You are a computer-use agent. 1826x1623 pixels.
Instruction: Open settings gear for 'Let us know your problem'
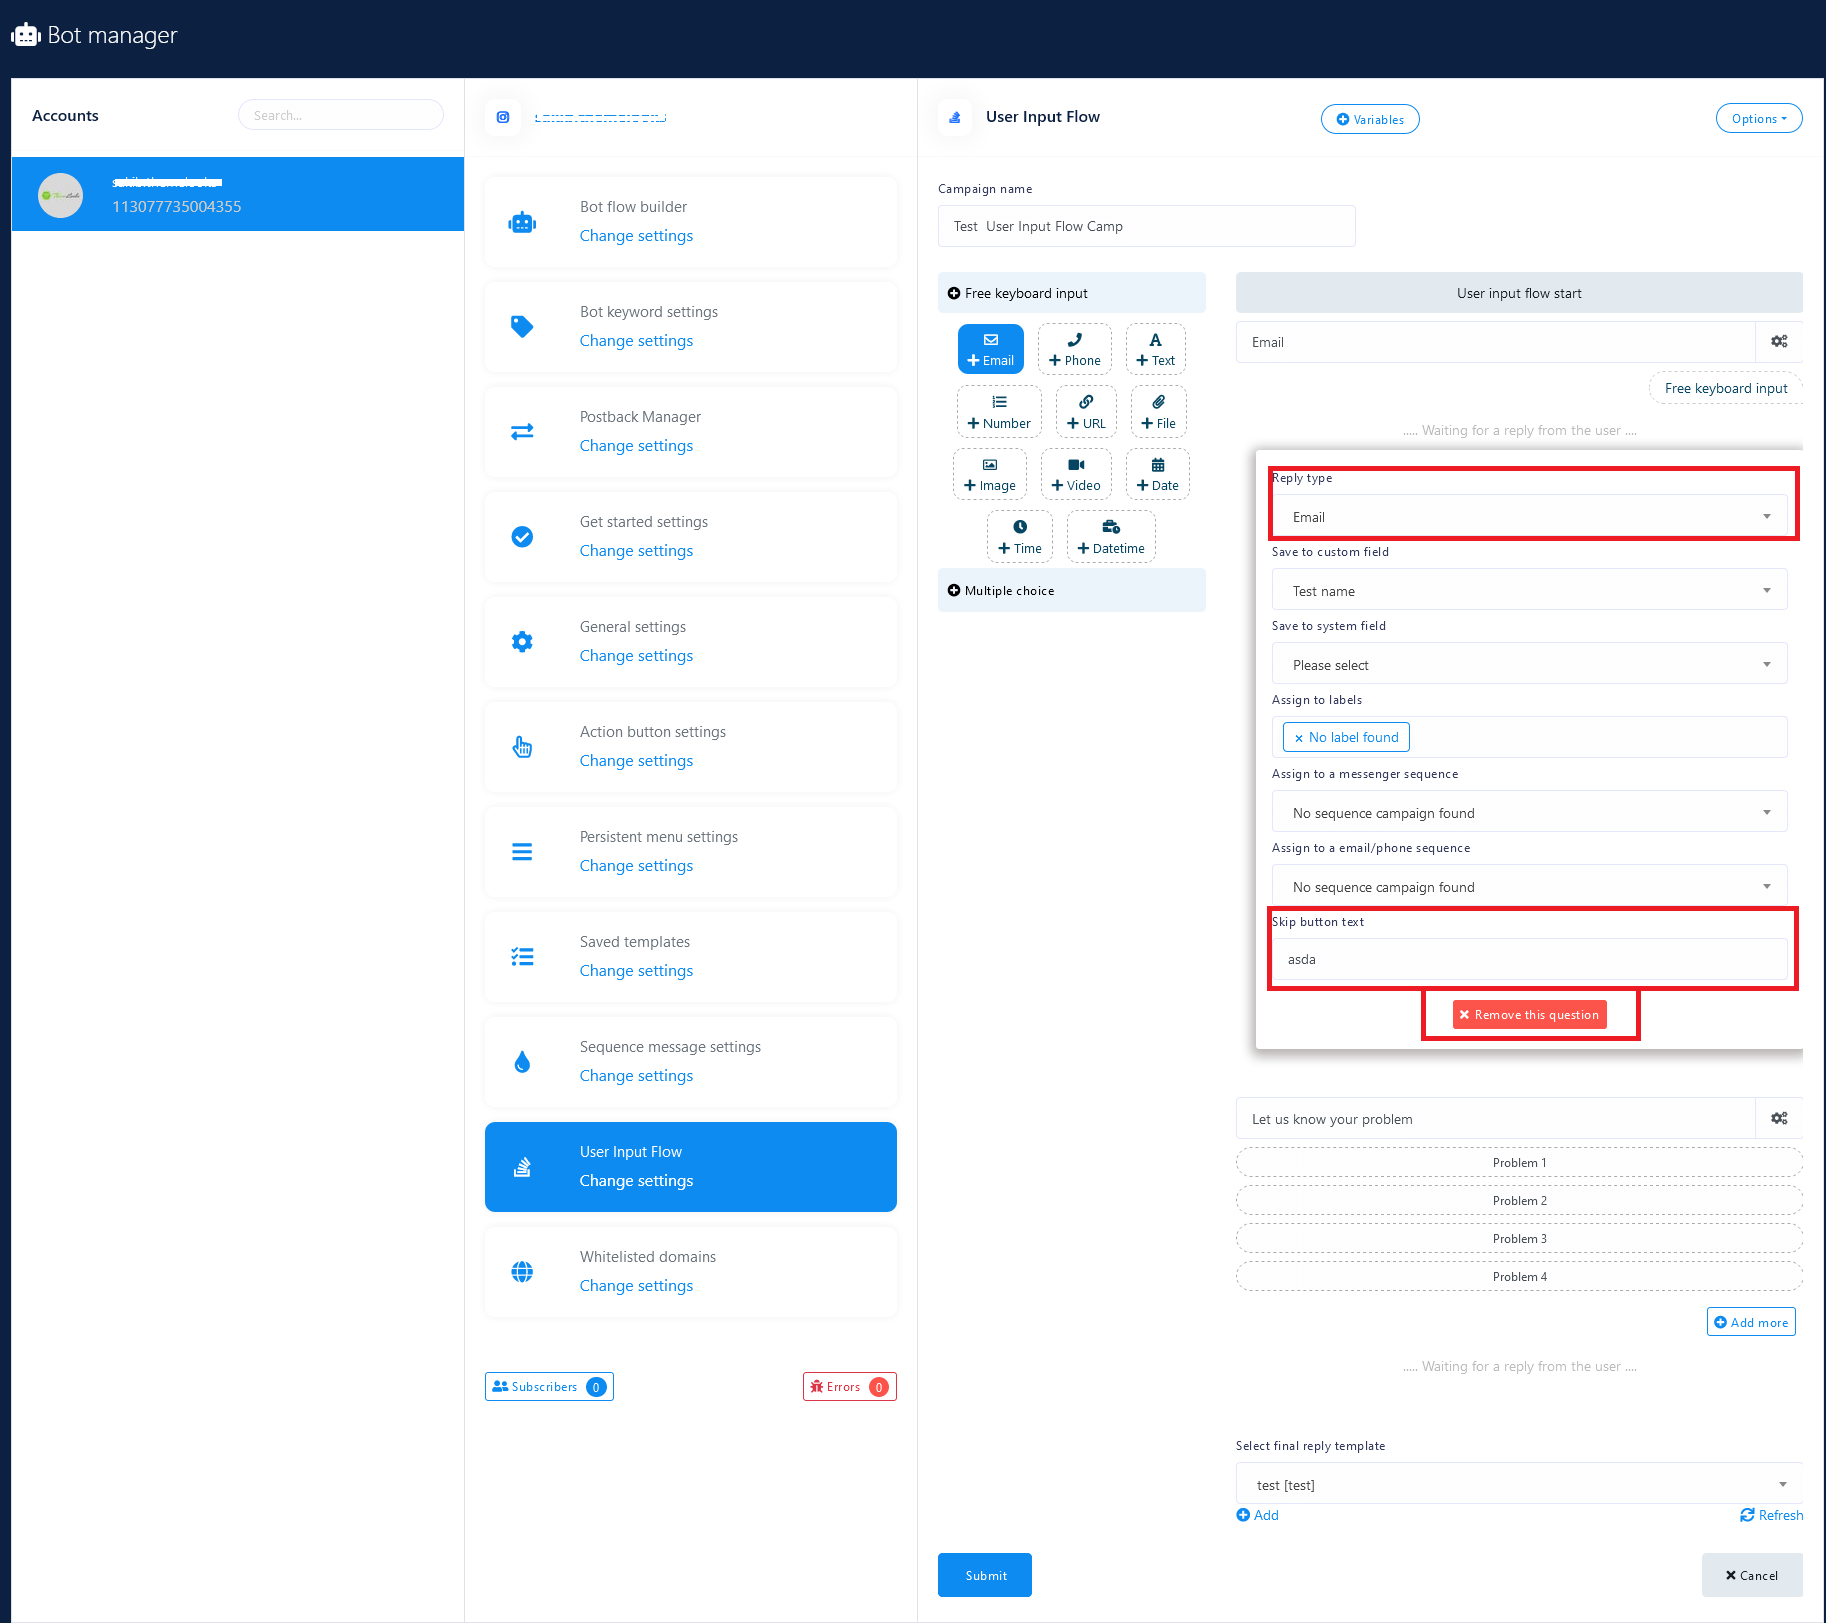pyautogui.click(x=1778, y=1119)
